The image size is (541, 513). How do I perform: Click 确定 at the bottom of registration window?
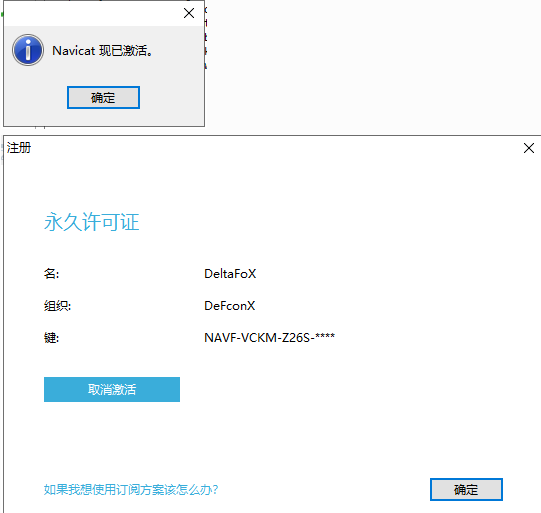466,490
